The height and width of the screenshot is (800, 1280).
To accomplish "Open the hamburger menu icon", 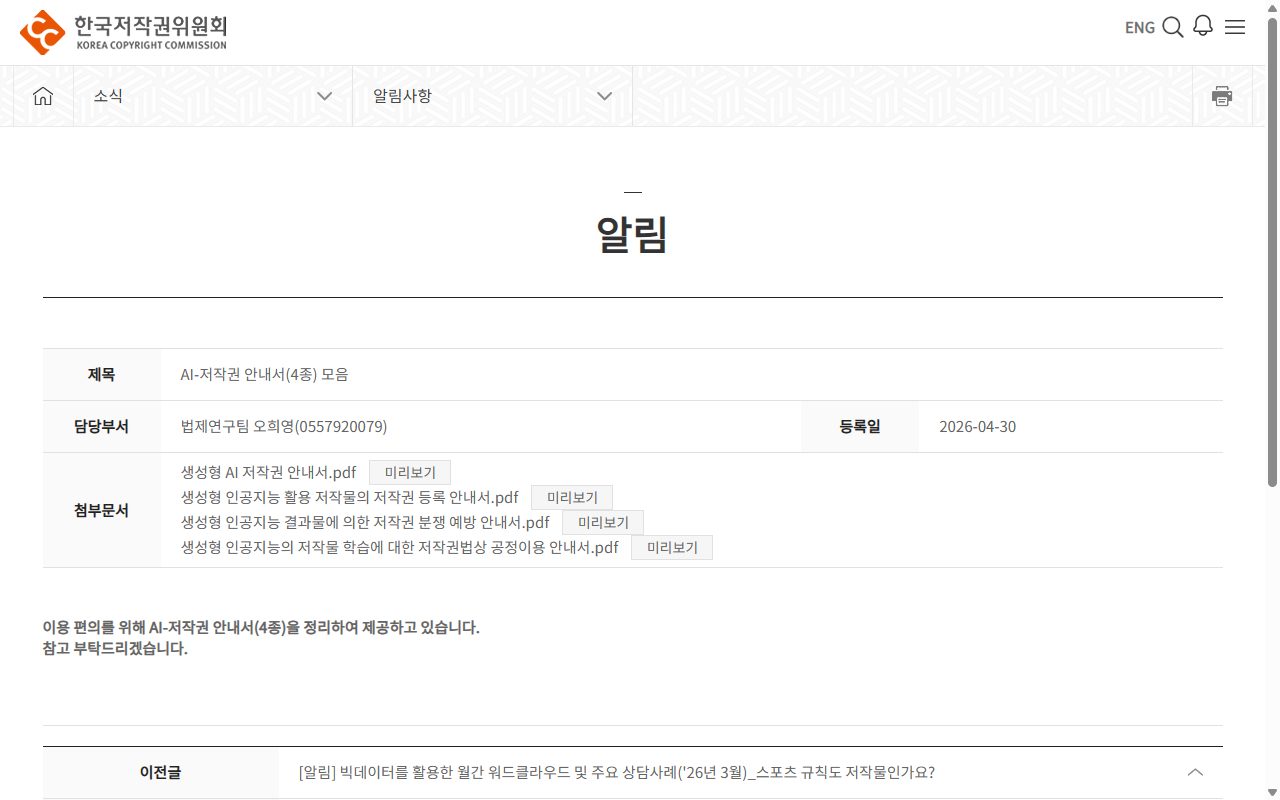I will coord(1235,27).
